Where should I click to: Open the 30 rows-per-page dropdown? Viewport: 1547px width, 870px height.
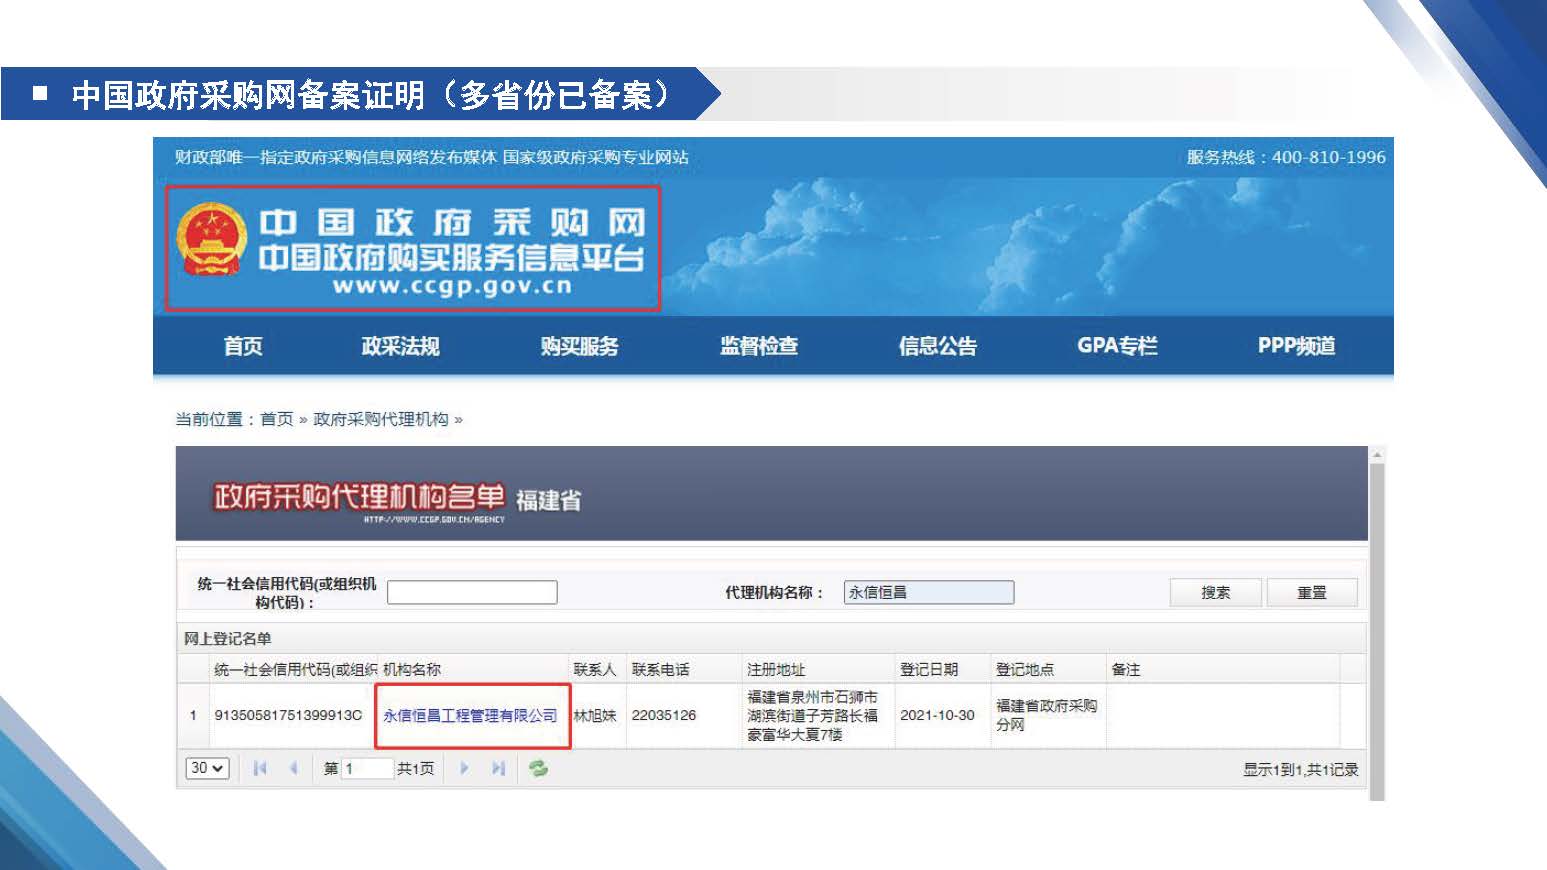pos(207,768)
